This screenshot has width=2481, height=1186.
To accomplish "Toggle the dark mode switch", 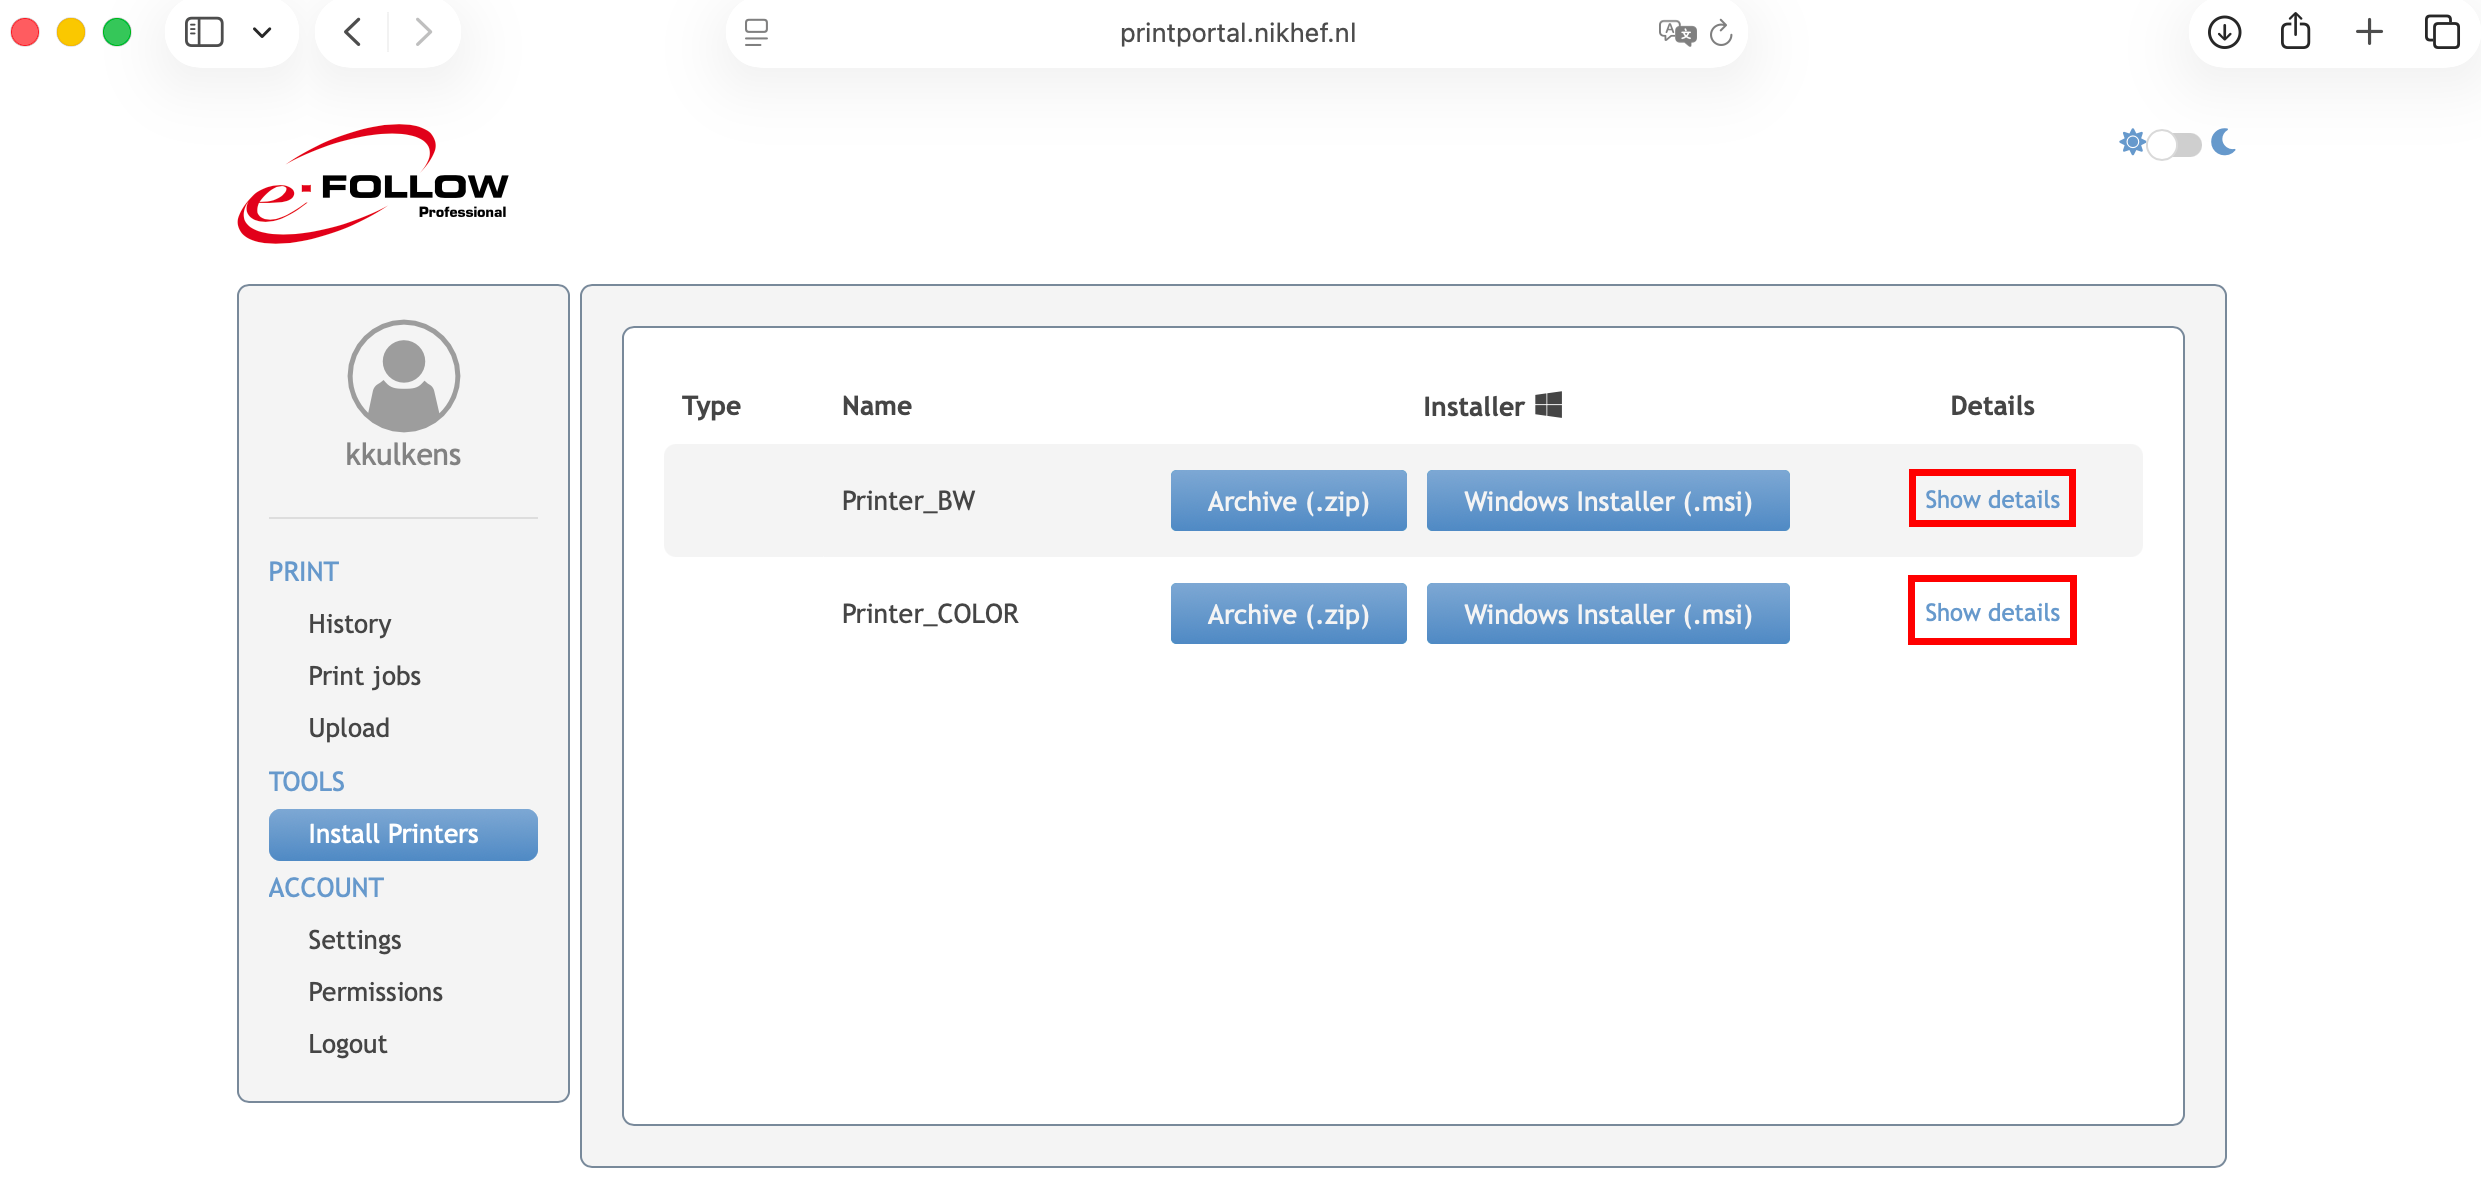I will [x=2176, y=145].
